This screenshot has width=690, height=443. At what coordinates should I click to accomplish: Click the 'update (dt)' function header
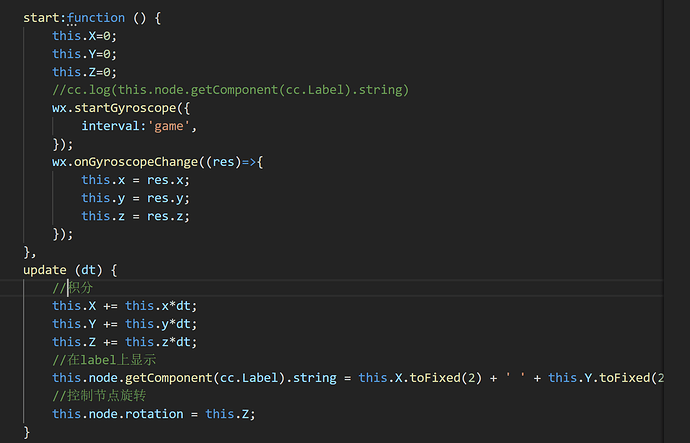point(70,270)
